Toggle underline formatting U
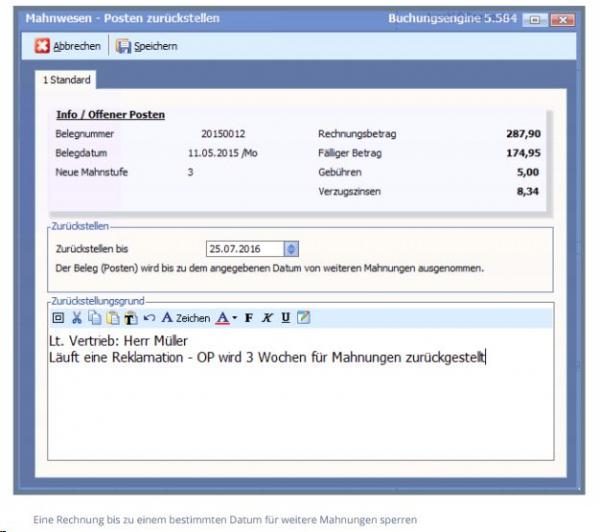 pyautogui.click(x=285, y=318)
